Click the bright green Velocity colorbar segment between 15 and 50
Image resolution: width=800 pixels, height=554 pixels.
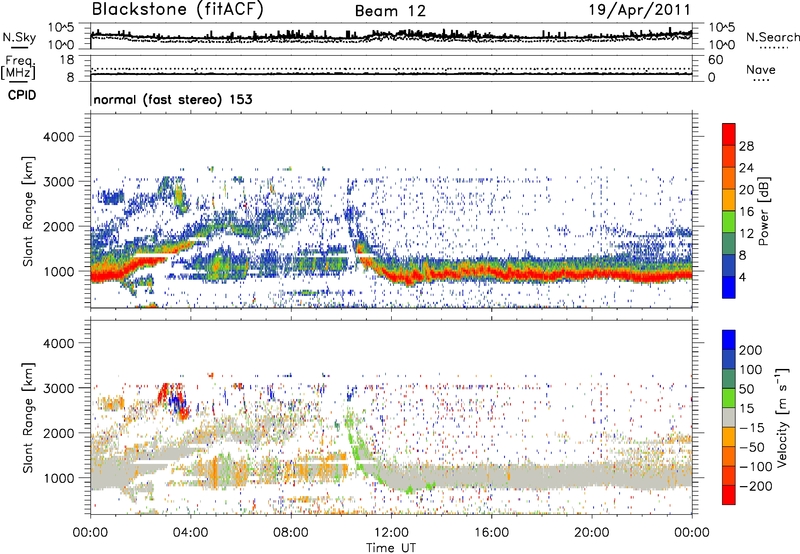click(729, 398)
